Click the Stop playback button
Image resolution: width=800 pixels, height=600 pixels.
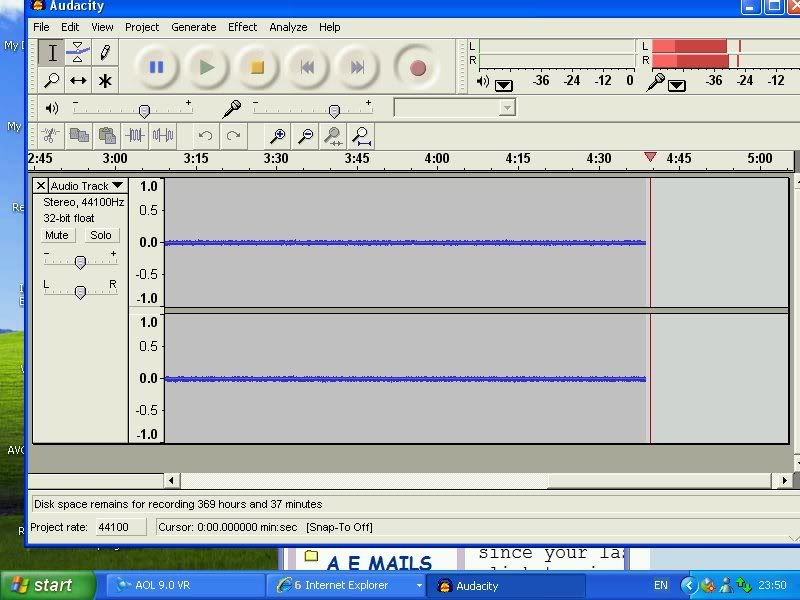pos(257,67)
